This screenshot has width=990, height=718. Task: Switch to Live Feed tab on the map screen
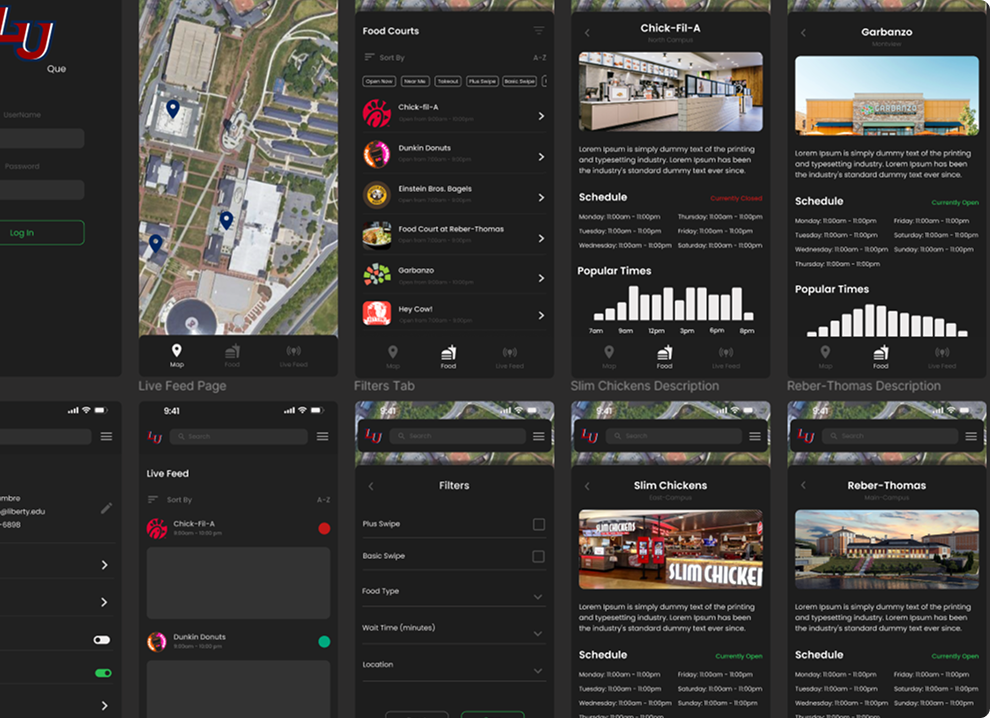pyautogui.click(x=294, y=356)
